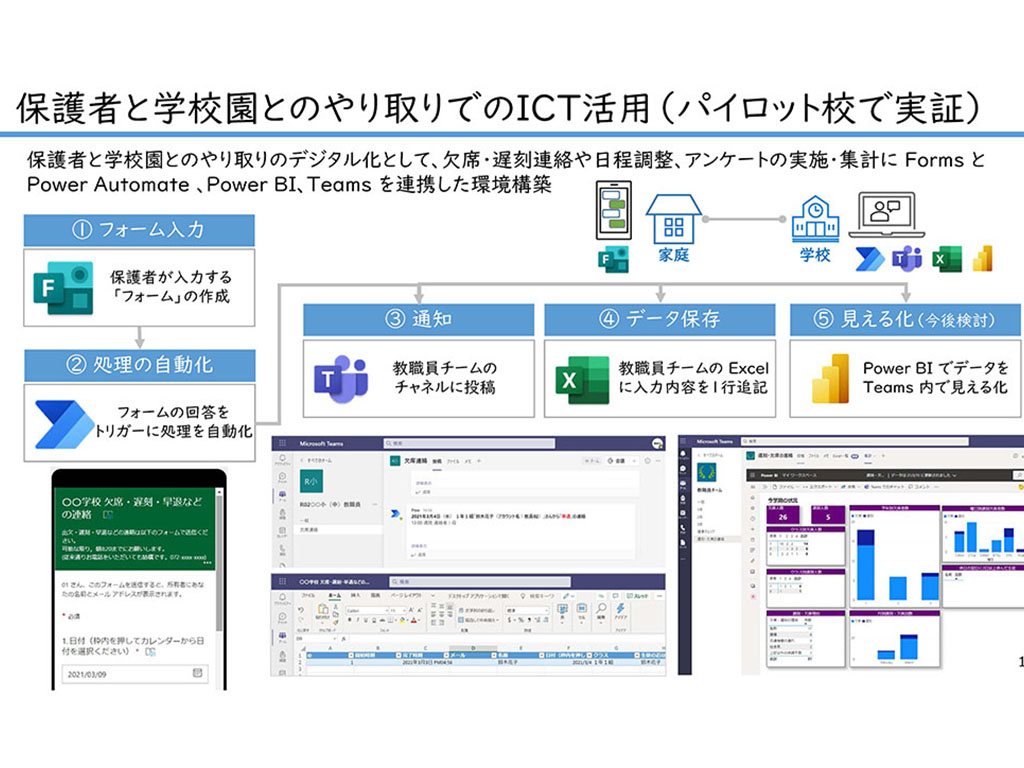
Task: Open the number format dropdown in Excel ribbon
Action: pyautogui.click(x=547, y=611)
